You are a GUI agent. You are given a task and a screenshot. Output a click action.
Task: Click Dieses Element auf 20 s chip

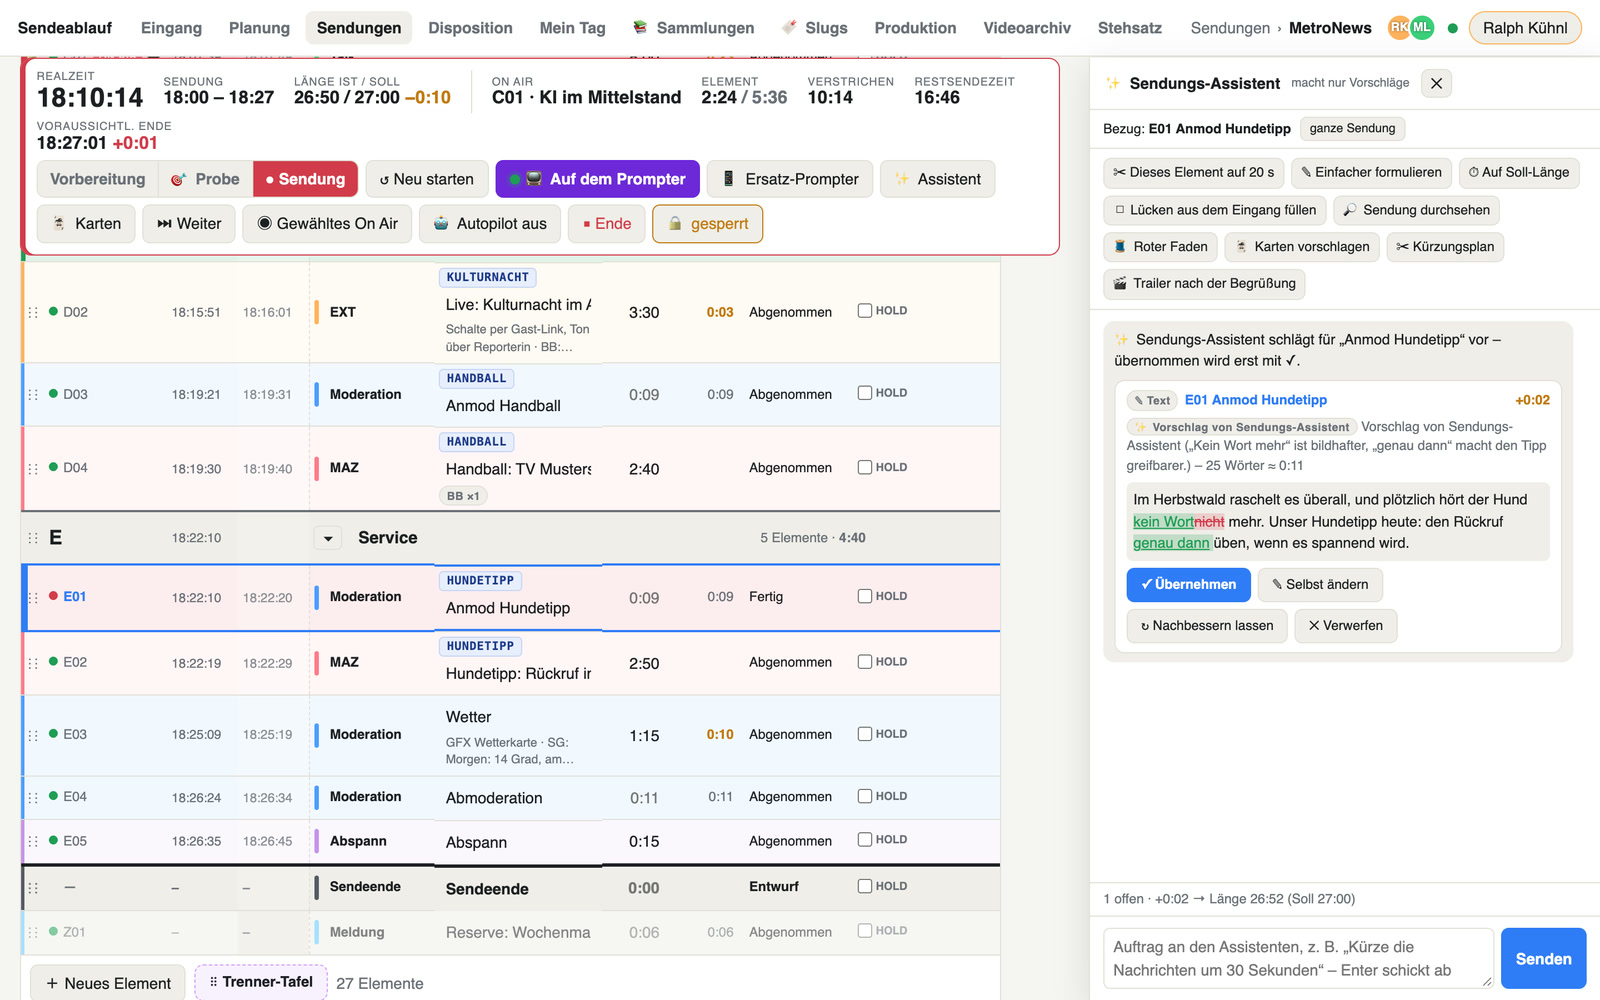tap(1194, 172)
